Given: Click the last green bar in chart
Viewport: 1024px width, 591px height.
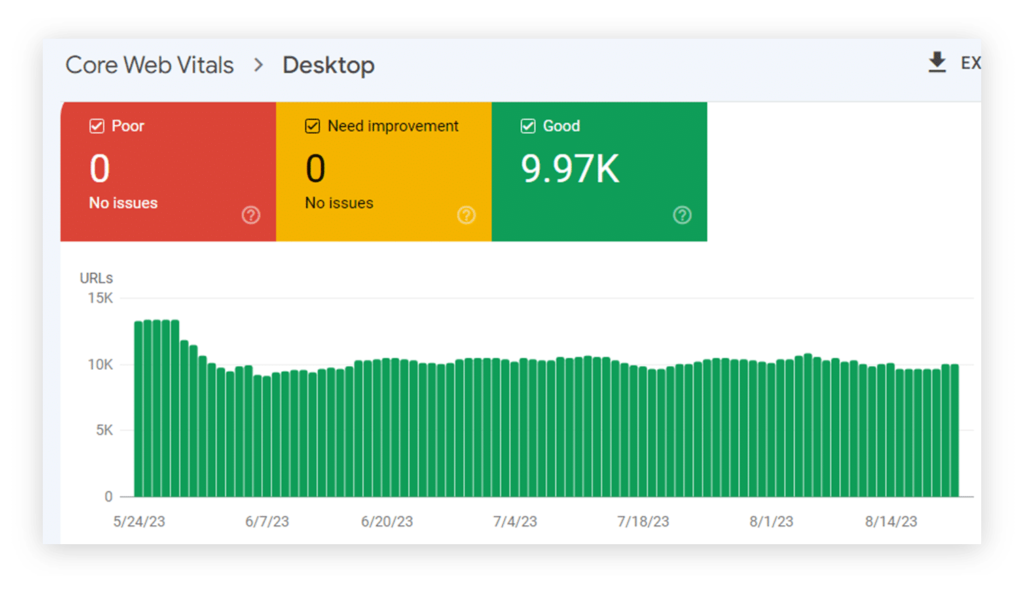Looking at the screenshot, I should [x=954, y=430].
